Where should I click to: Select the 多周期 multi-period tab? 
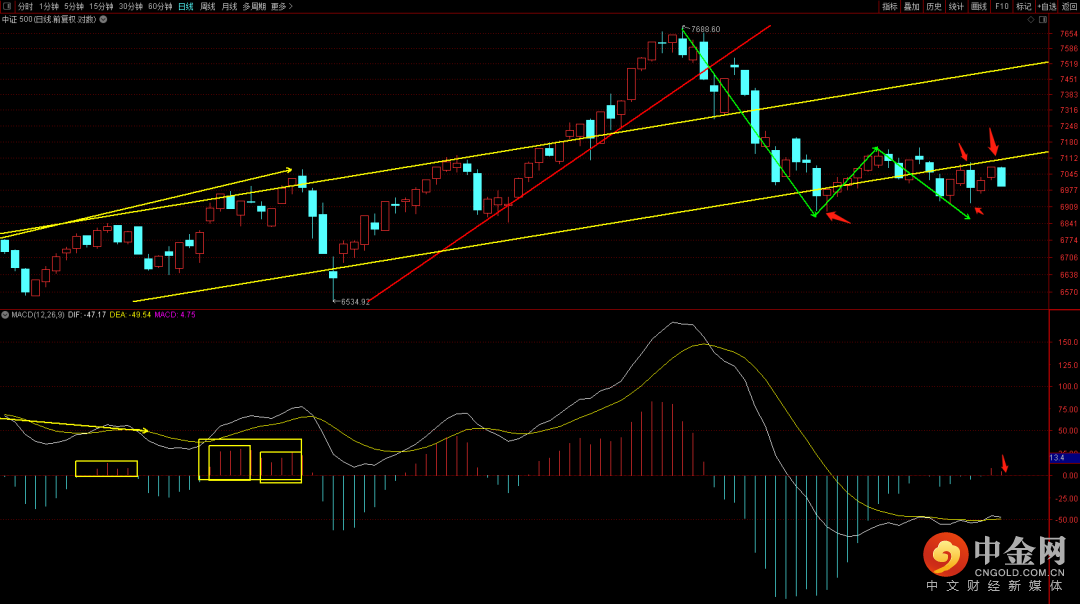click(x=254, y=6)
